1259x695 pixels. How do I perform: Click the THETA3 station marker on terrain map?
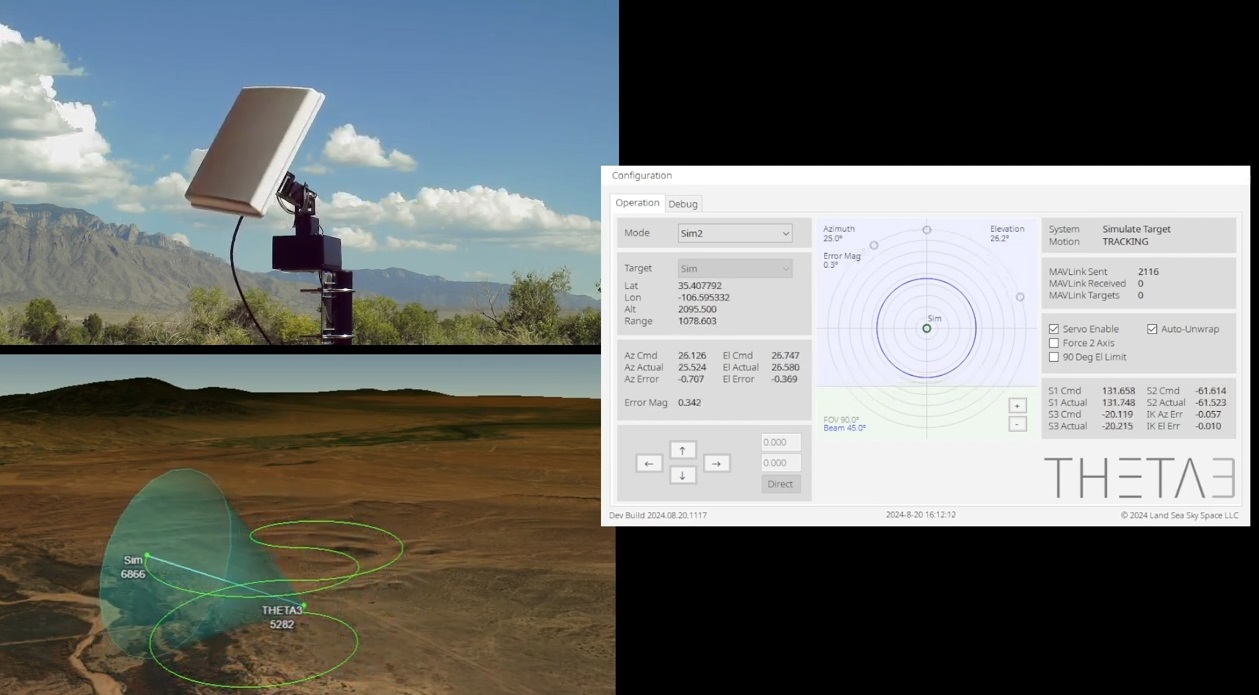coord(303,605)
